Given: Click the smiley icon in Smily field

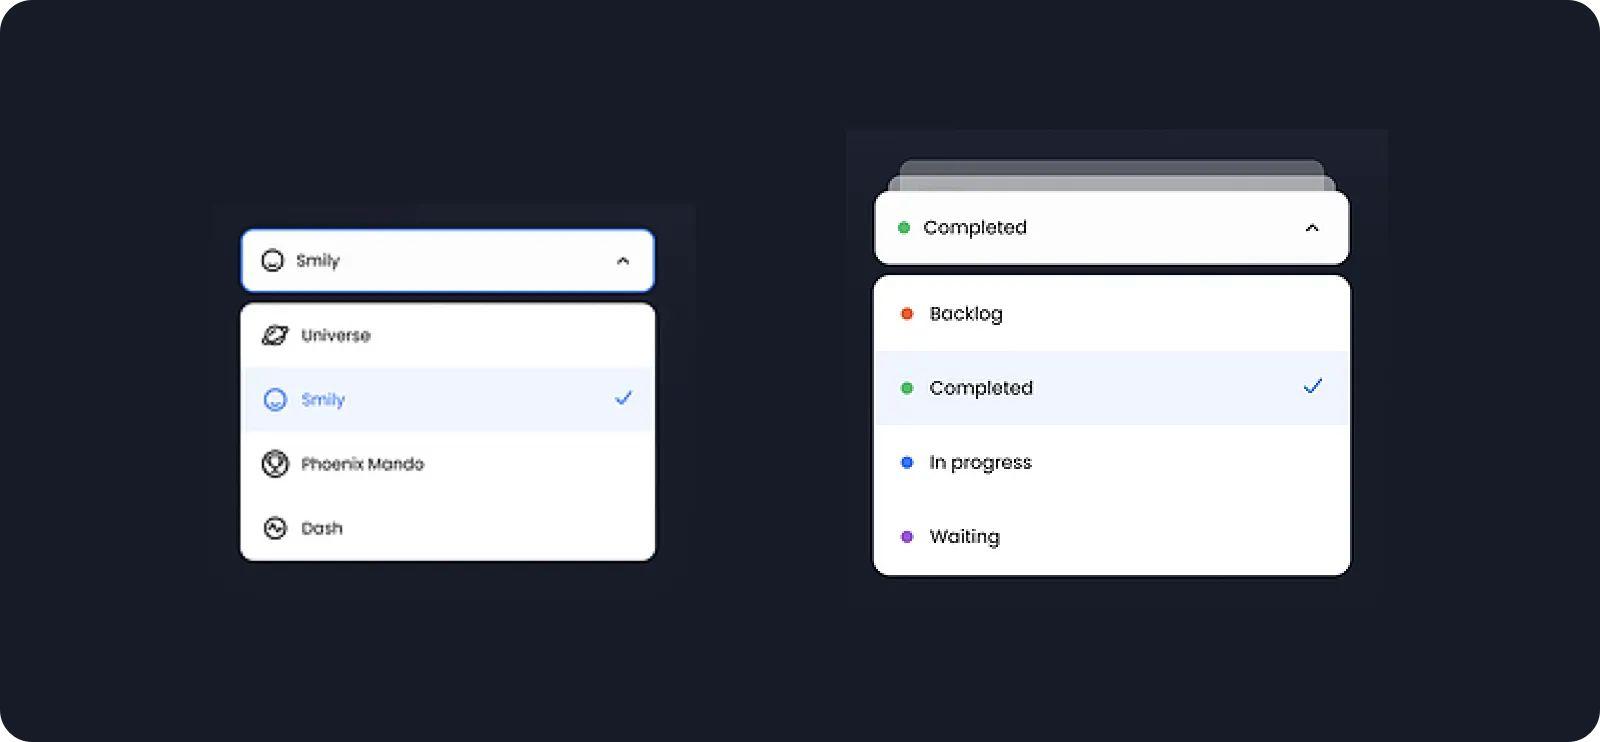Looking at the screenshot, I should pyautogui.click(x=272, y=261).
